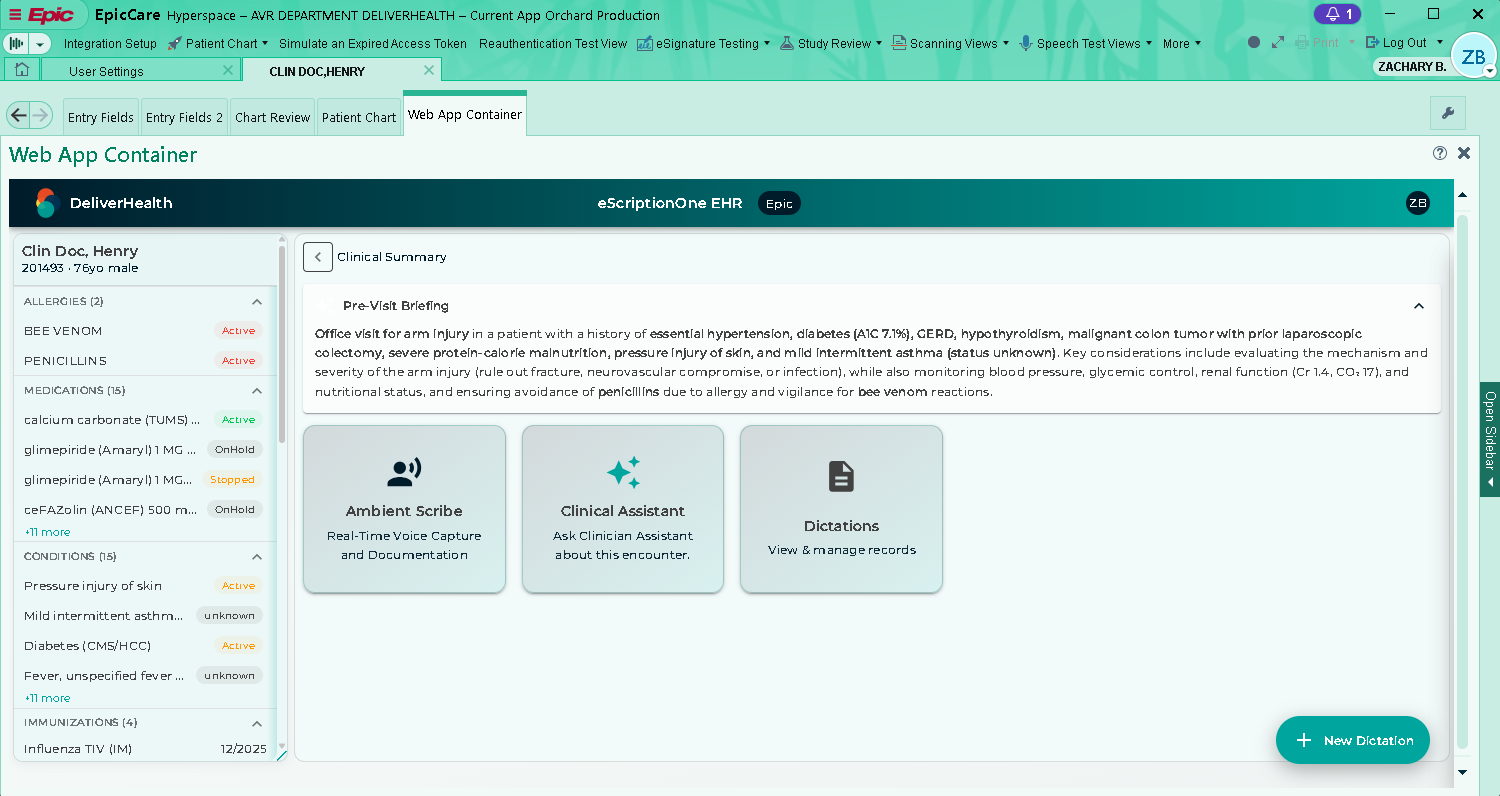Open the wrench settings tool
Screen dimensions: 1500x796
(x=1447, y=114)
